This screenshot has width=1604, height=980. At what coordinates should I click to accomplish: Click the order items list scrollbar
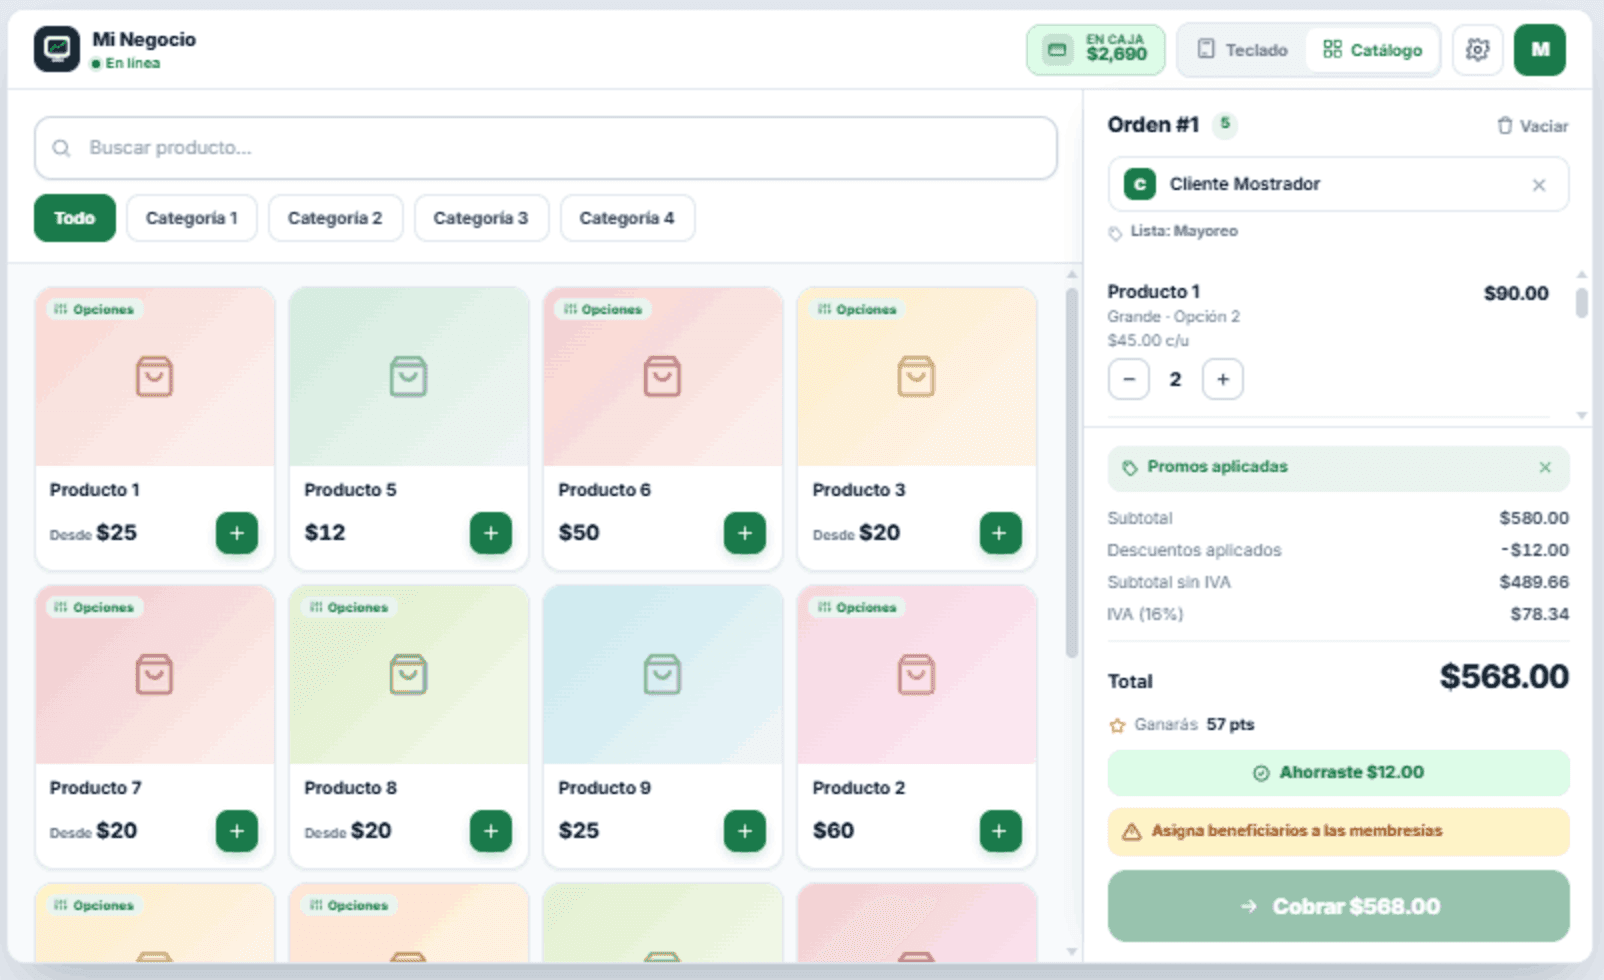click(1581, 303)
